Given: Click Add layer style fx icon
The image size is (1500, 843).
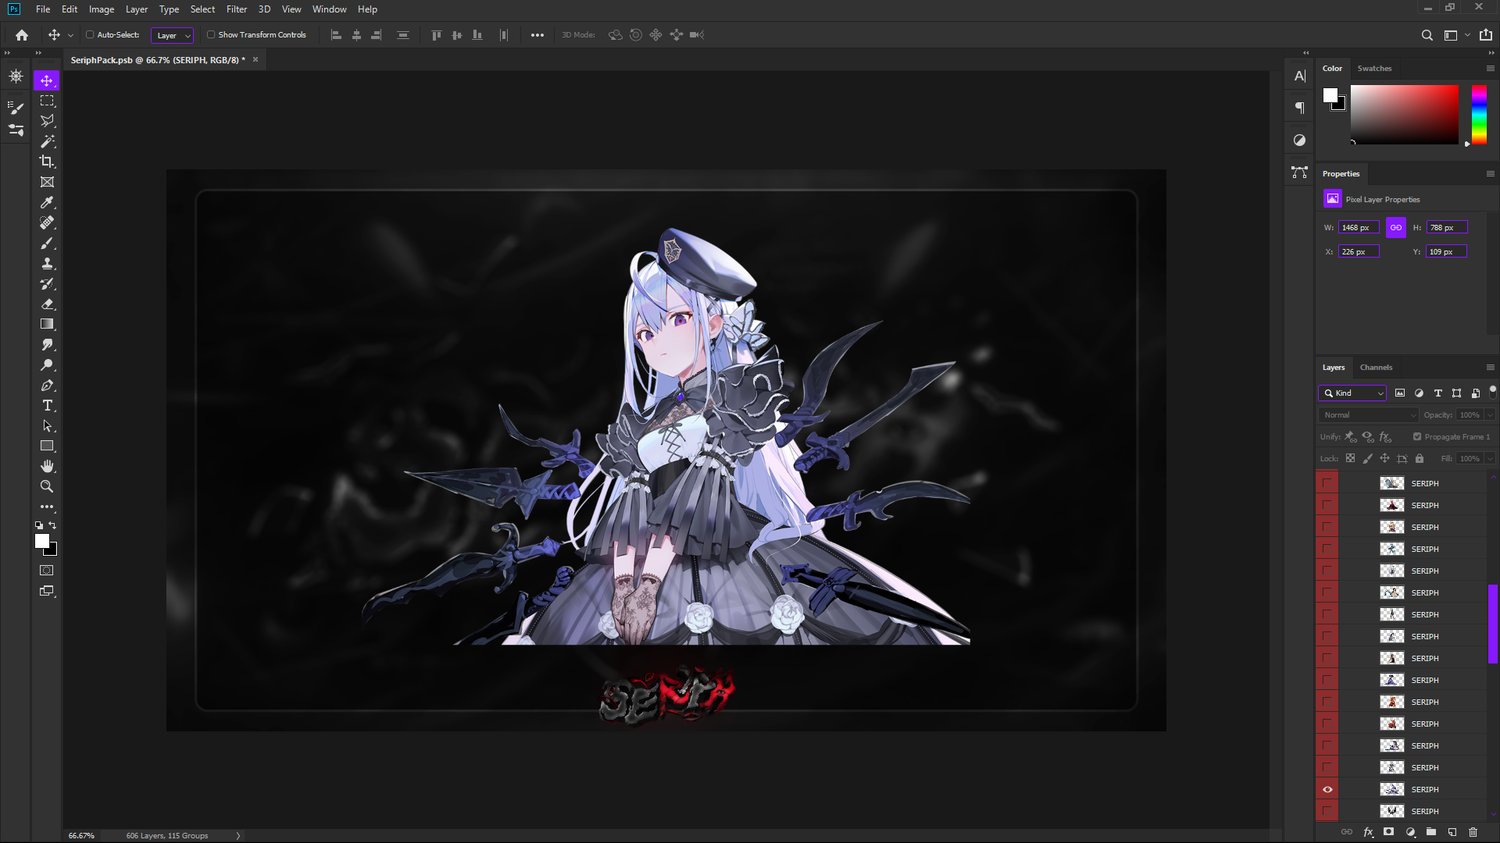Looking at the screenshot, I should tap(1368, 832).
